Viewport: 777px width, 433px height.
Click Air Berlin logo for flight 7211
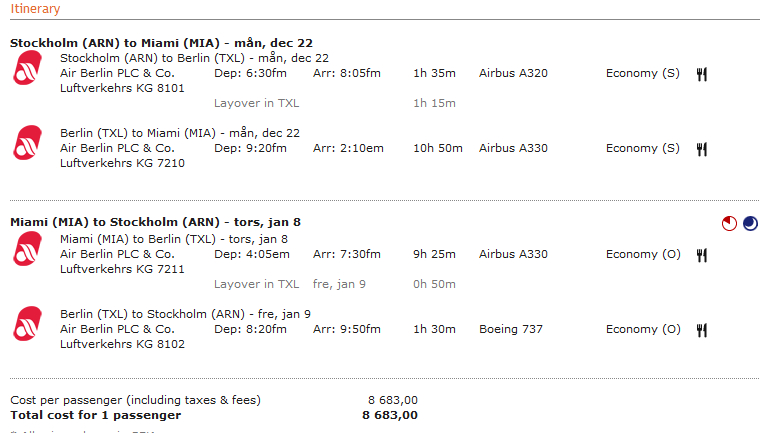click(28, 249)
